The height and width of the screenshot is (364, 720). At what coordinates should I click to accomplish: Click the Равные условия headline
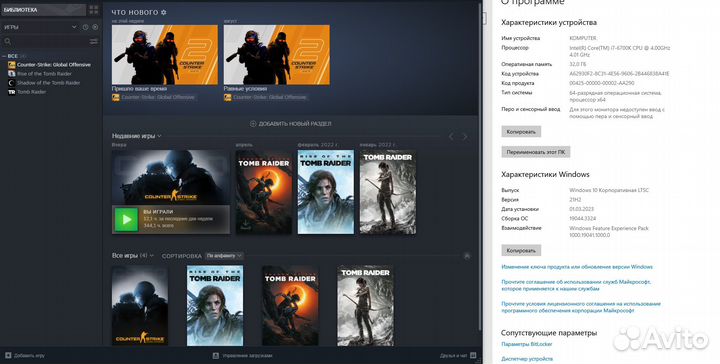pos(245,89)
